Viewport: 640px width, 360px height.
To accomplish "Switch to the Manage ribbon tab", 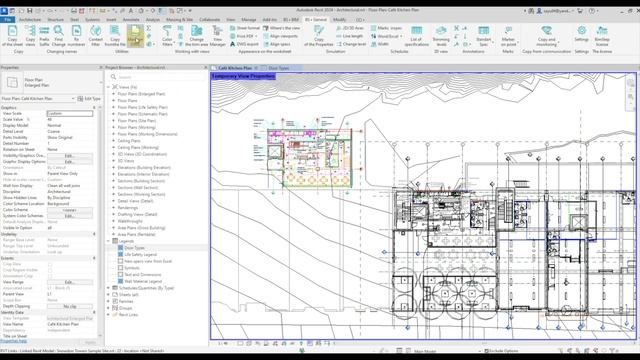I will click(249, 20).
